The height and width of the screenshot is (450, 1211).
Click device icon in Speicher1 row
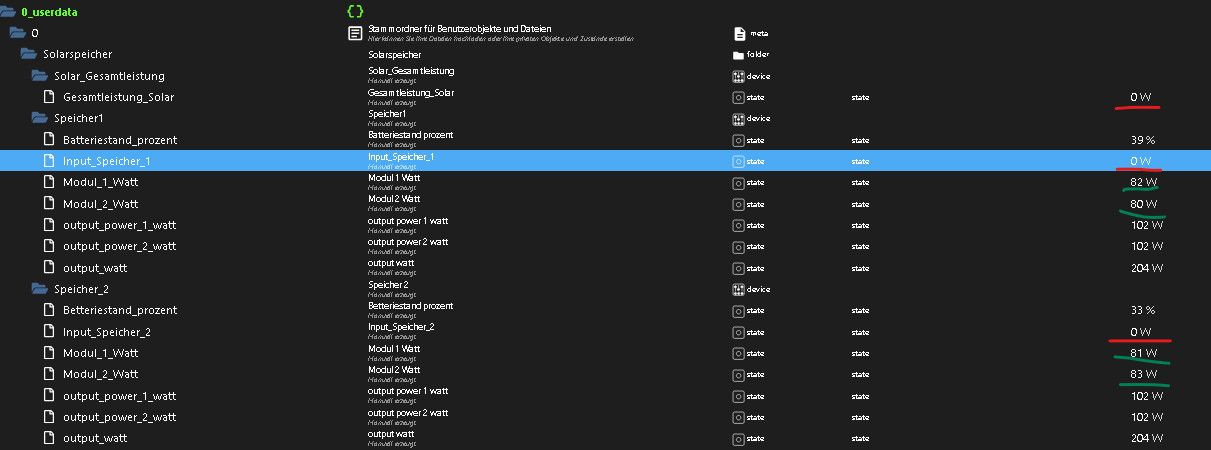[739, 118]
